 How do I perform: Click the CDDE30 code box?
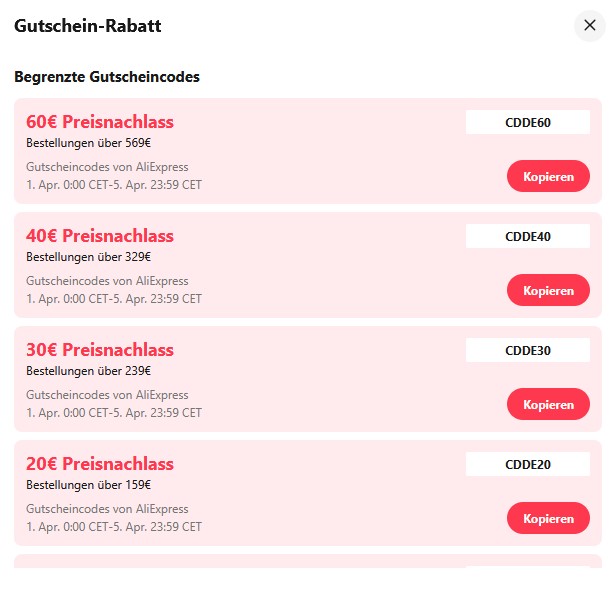click(527, 351)
